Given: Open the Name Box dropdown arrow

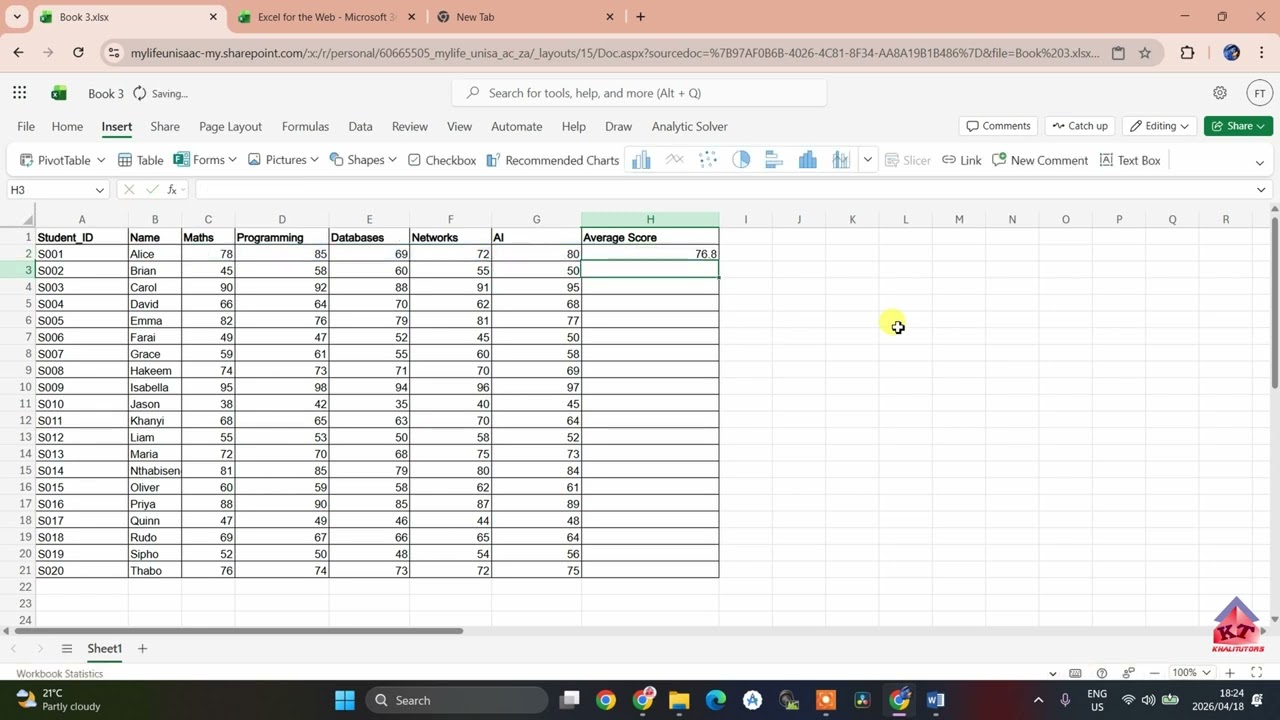Looking at the screenshot, I should click(99, 190).
